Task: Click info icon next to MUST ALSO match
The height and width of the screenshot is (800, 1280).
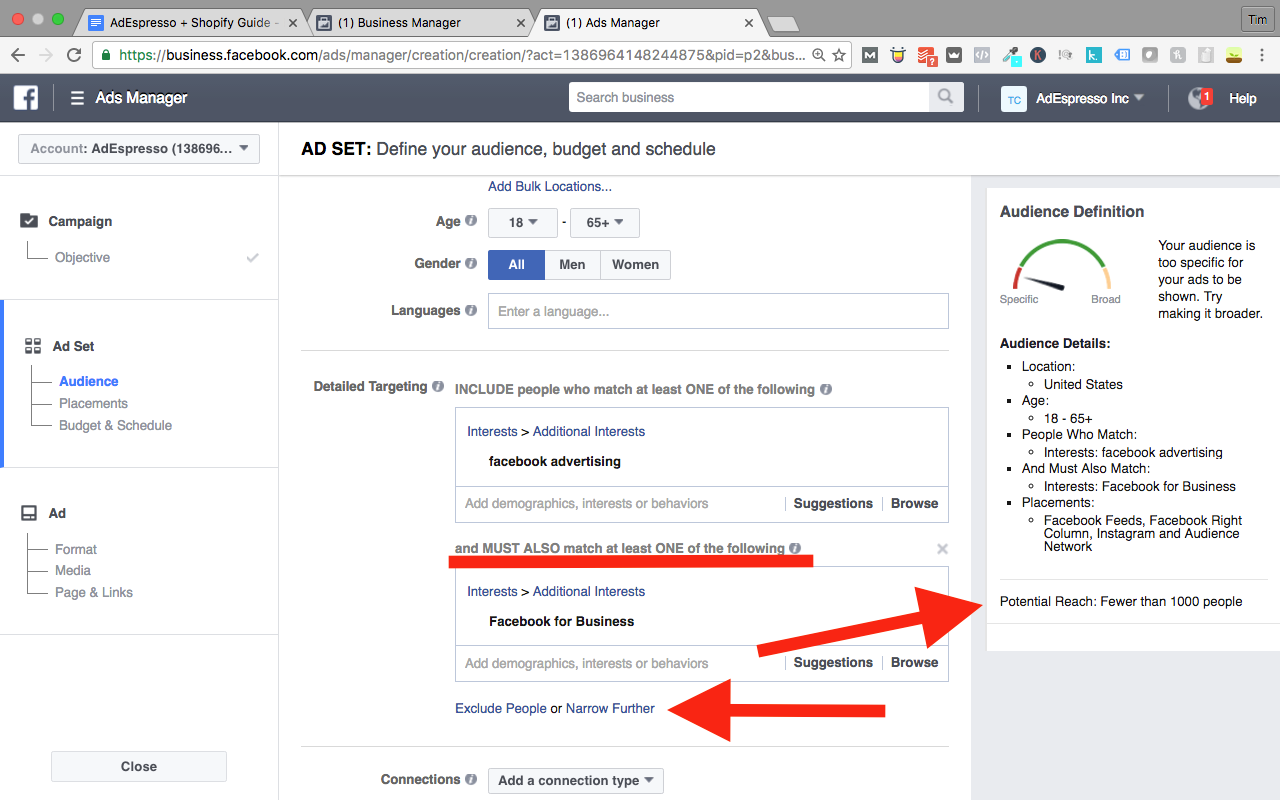Action: coord(795,548)
